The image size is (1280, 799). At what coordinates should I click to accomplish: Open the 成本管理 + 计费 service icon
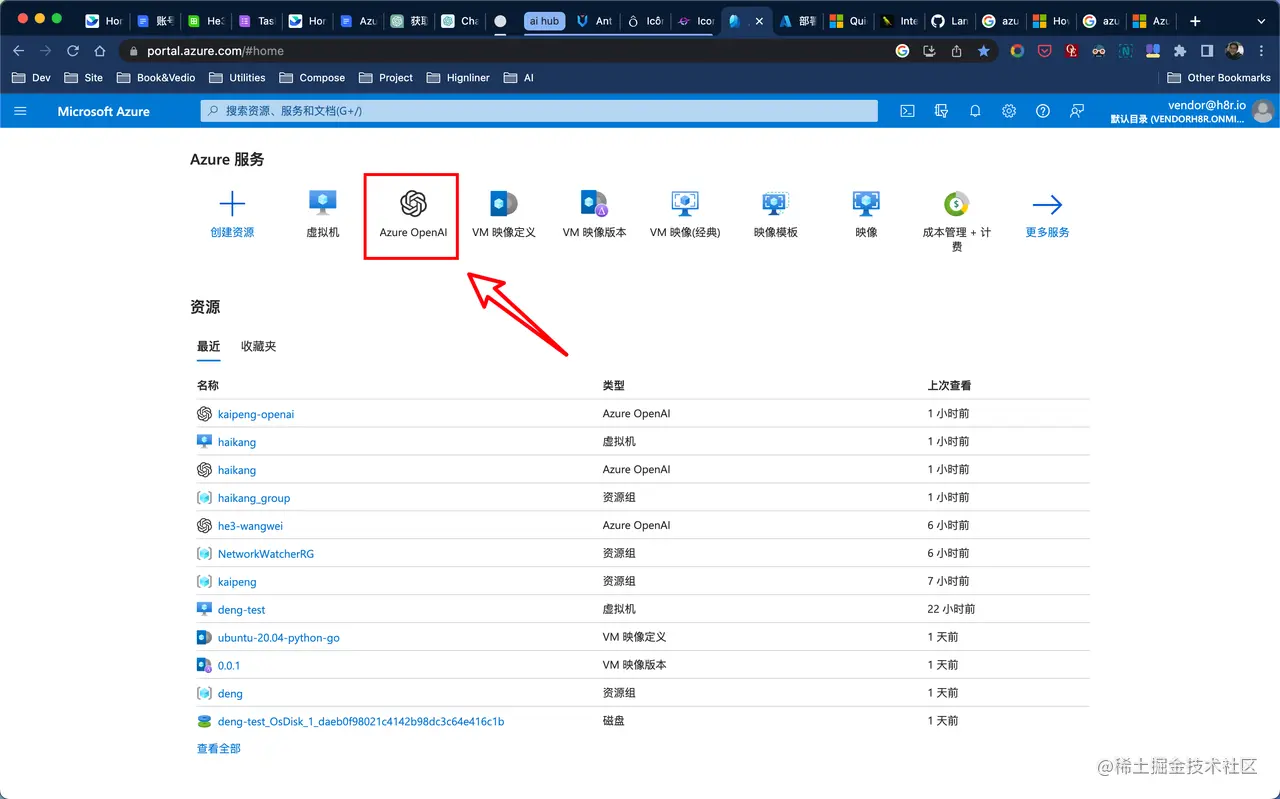click(957, 203)
